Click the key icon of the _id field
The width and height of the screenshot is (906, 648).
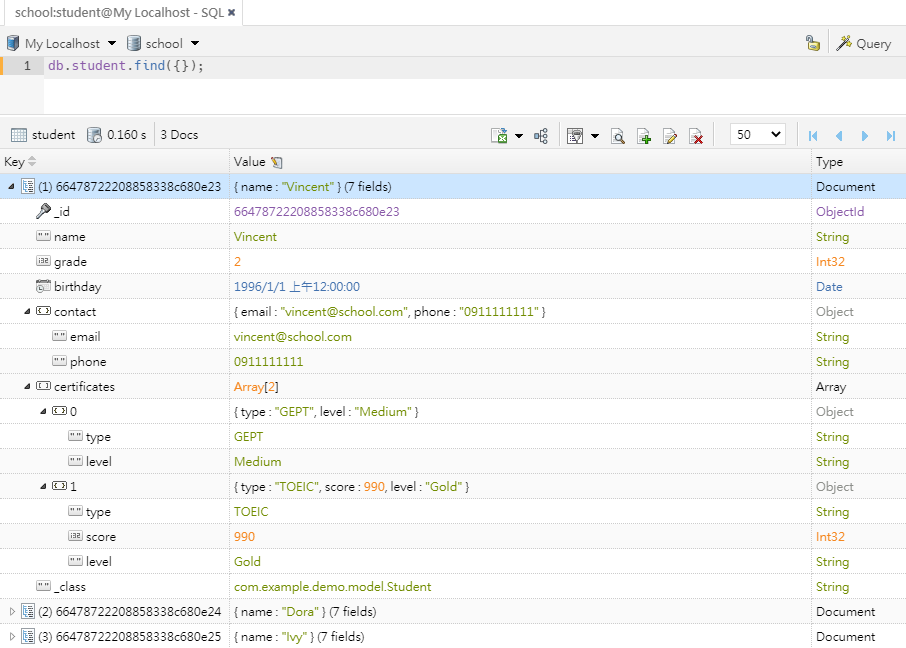43,211
